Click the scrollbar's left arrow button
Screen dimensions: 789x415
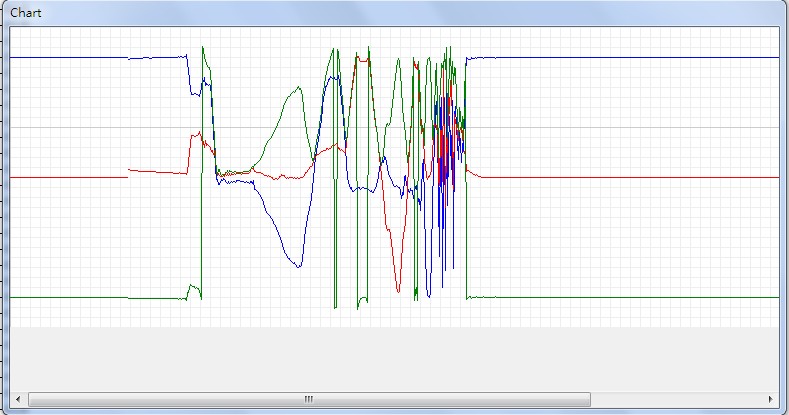tap(19, 399)
